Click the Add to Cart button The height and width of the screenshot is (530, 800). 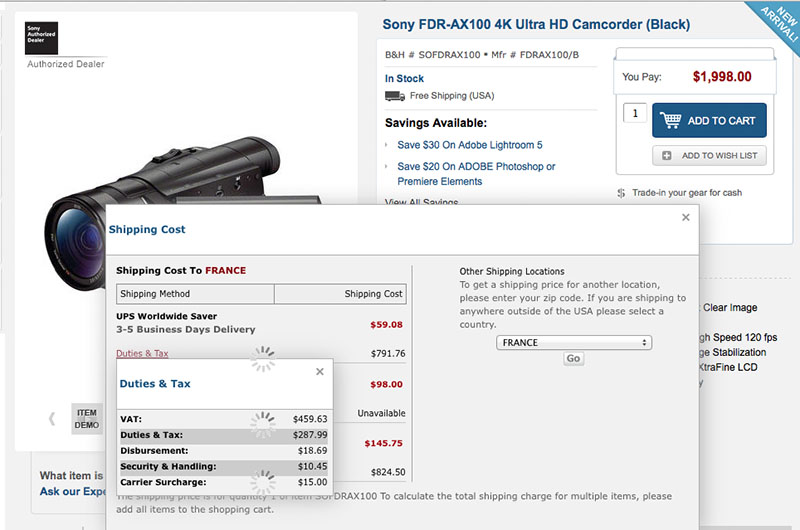tap(709, 120)
